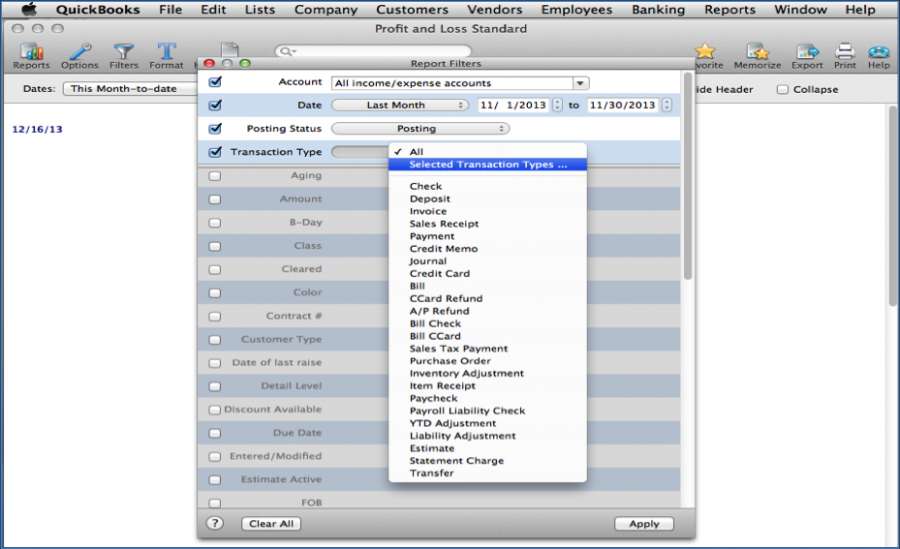
Task: Open report Options wrench icon
Action: click(x=80, y=56)
